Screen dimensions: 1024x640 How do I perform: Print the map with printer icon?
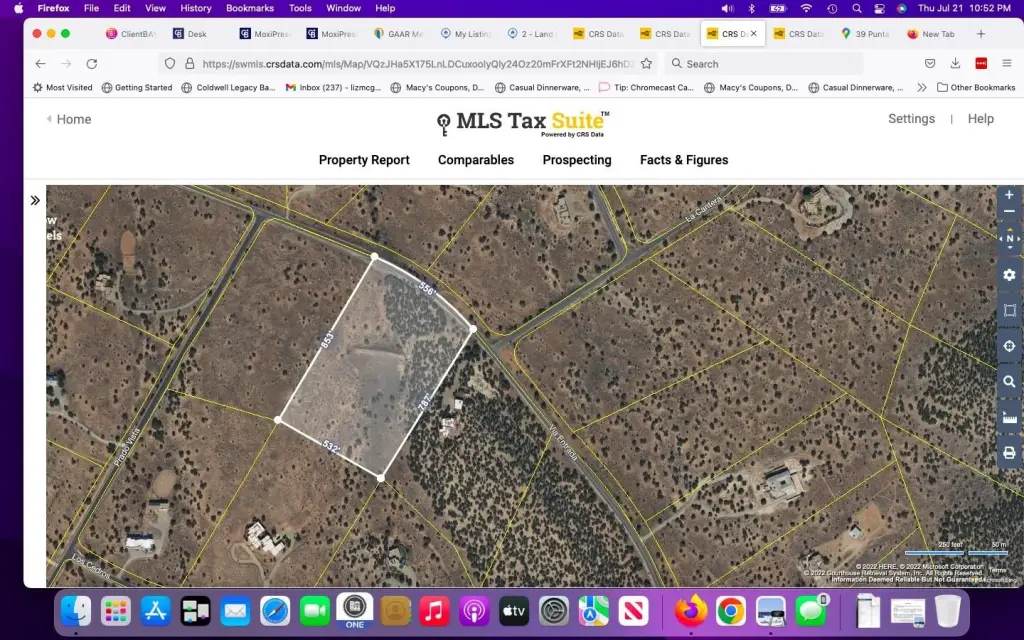click(1009, 453)
